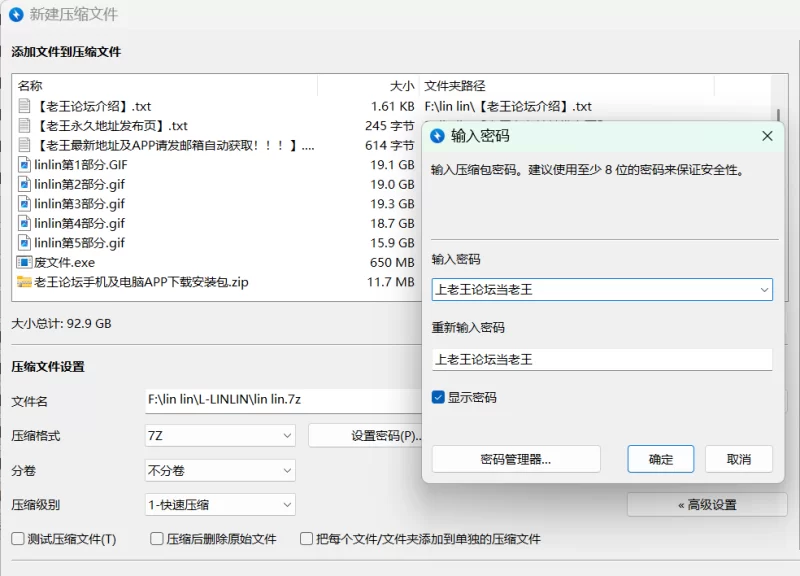Click the 18.7 GB size cell

[392, 223]
